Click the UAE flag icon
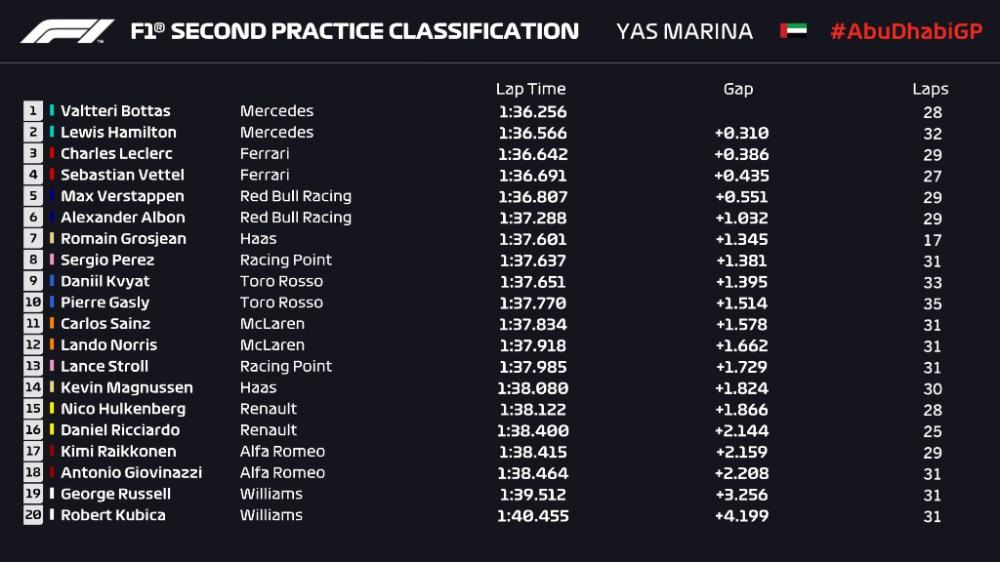This screenshot has width=1000, height=562. point(793,32)
